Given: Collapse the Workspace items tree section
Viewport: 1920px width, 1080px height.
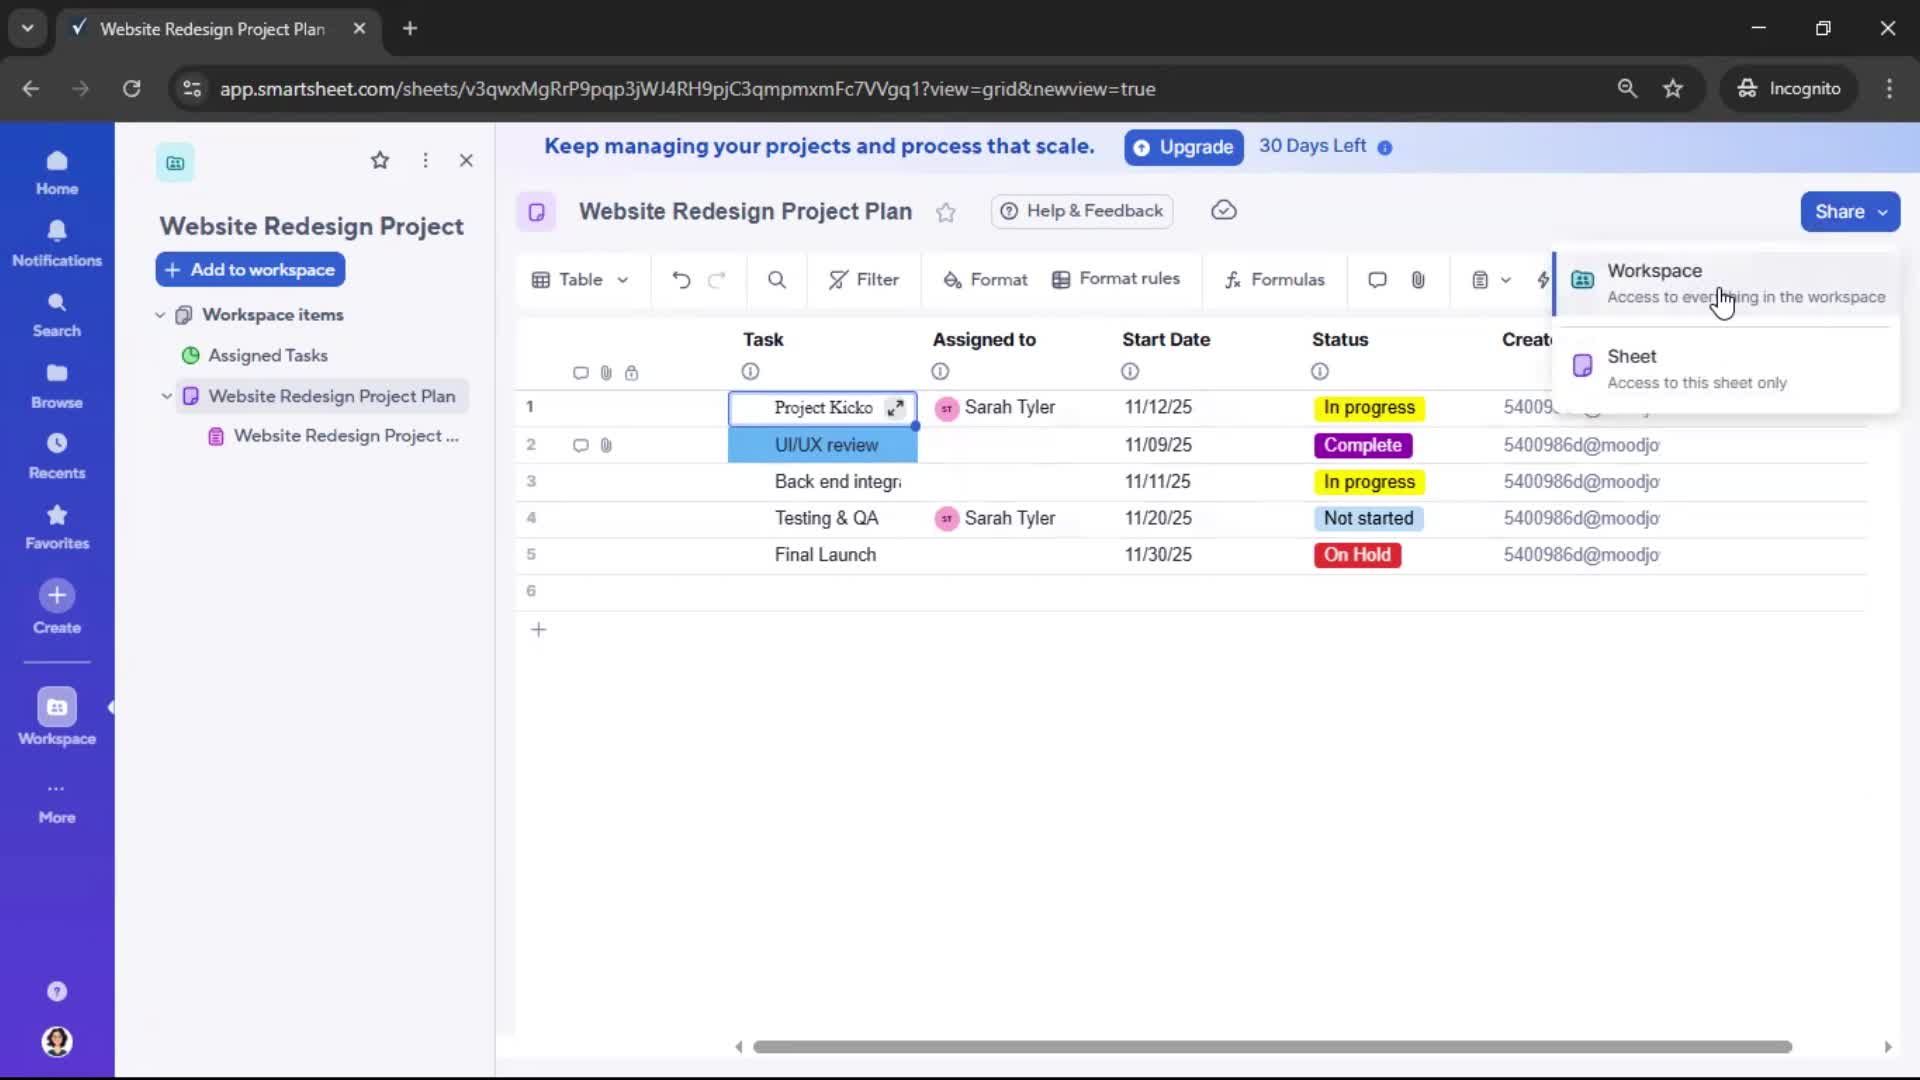Looking at the screenshot, I should [160, 314].
